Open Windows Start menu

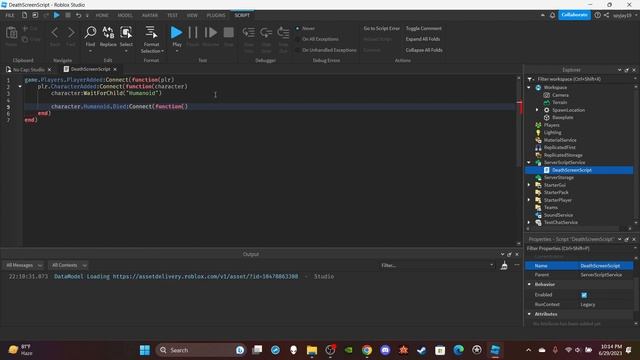[x=144, y=350]
